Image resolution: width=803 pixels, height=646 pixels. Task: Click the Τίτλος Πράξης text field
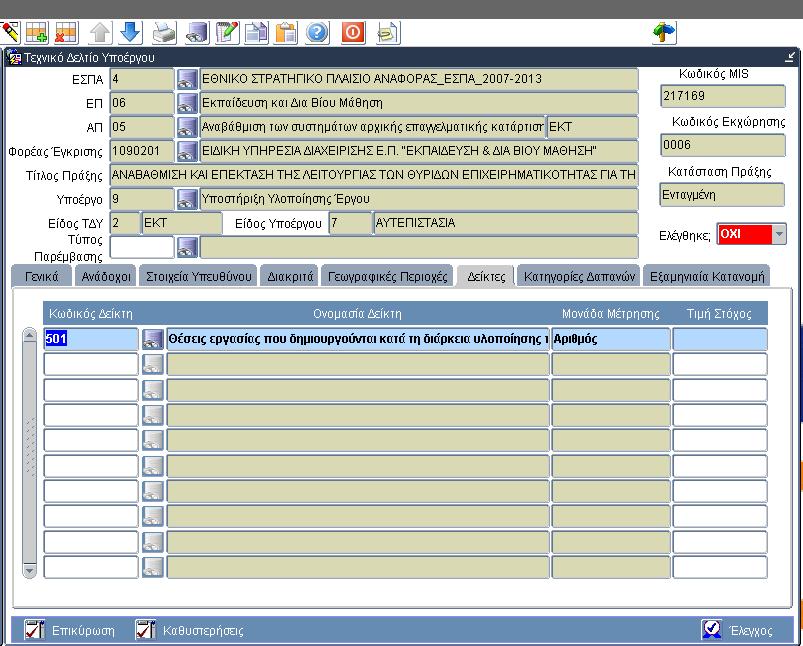[x=374, y=175]
